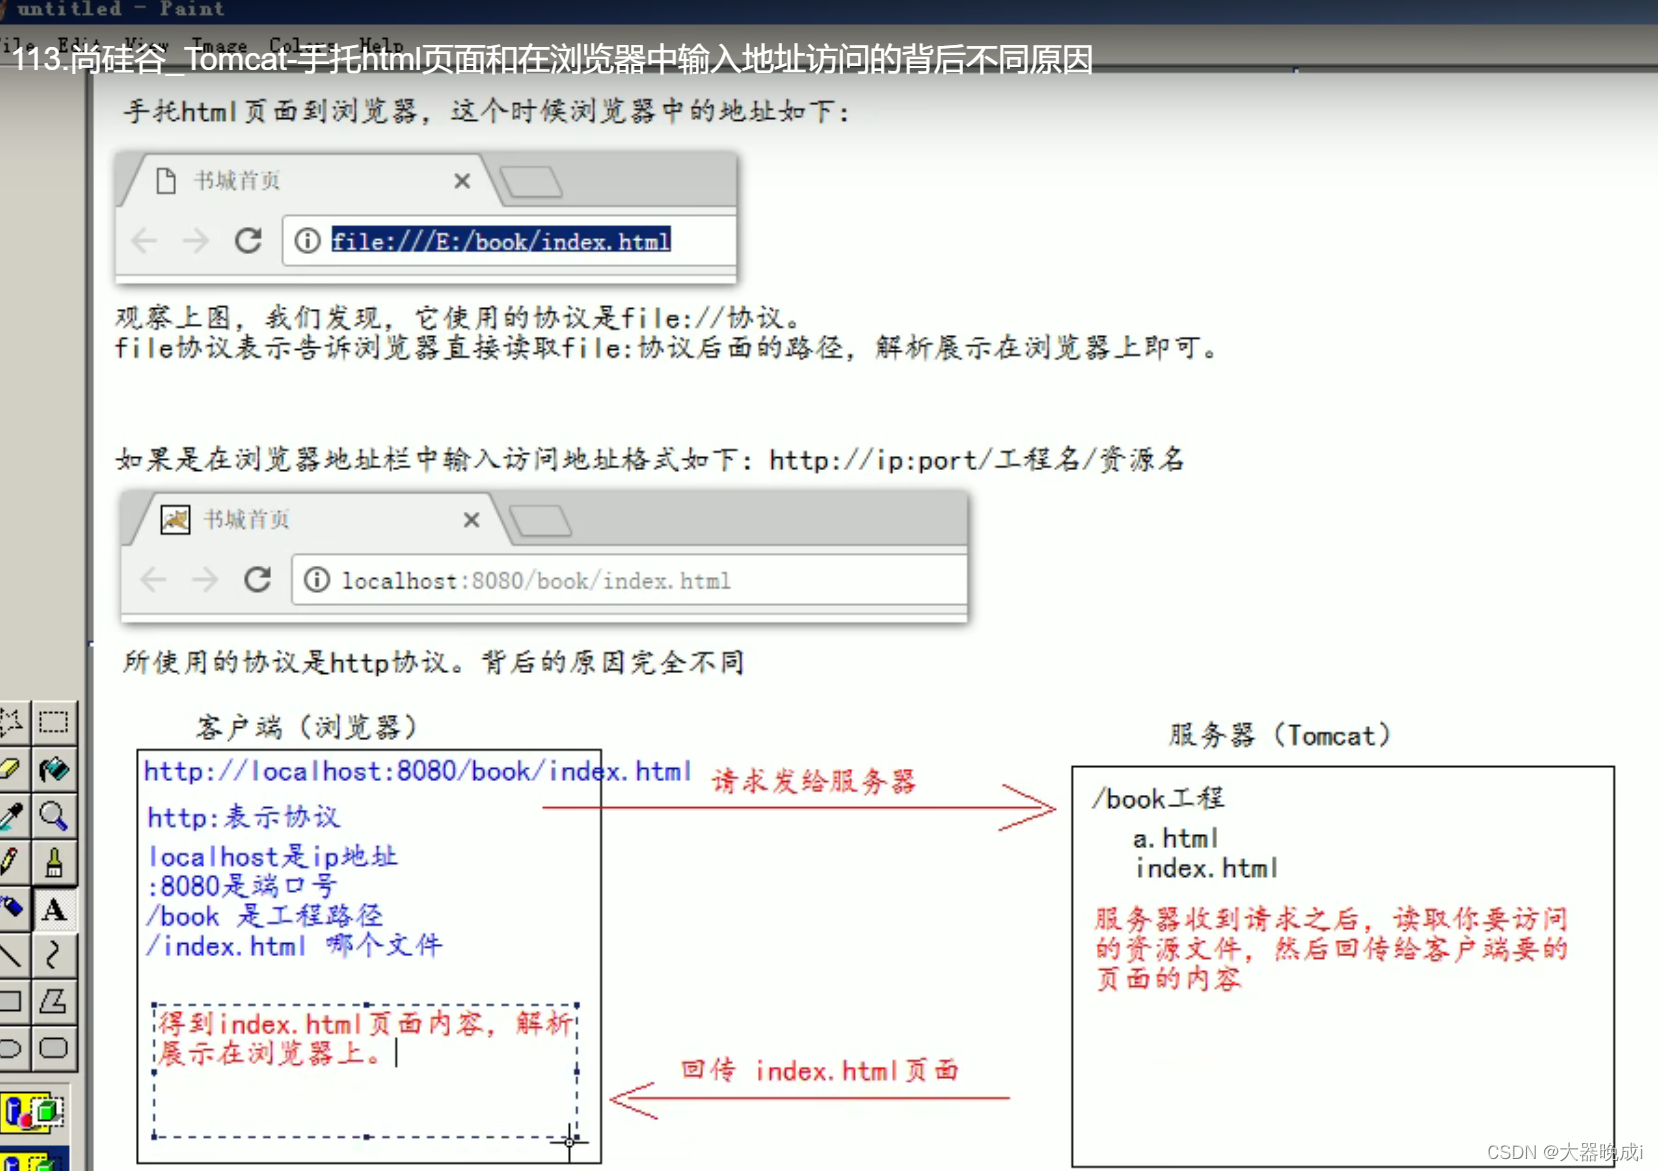Click a.html in the server box

coord(1175,838)
